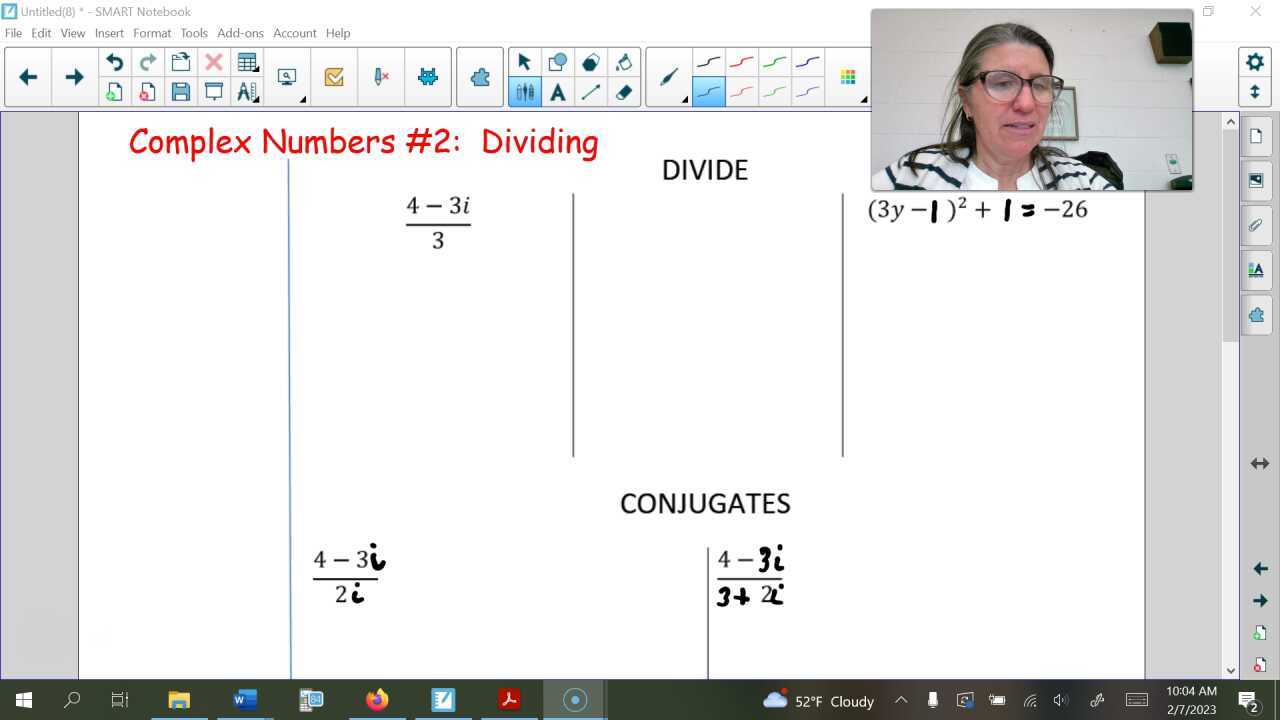Open the Add-ons puzzle piece icon
1280x720 pixels.
[479, 76]
